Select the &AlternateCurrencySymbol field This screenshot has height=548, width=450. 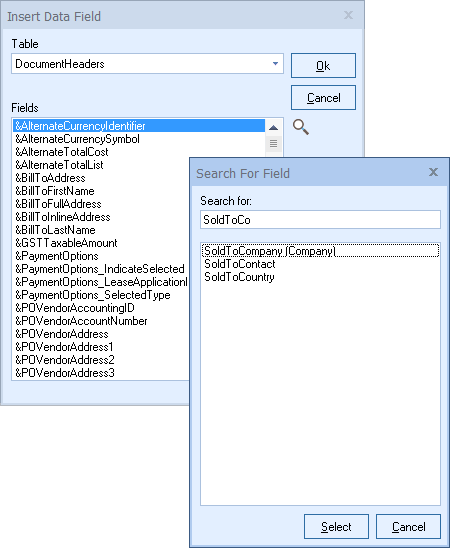[77, 139]
